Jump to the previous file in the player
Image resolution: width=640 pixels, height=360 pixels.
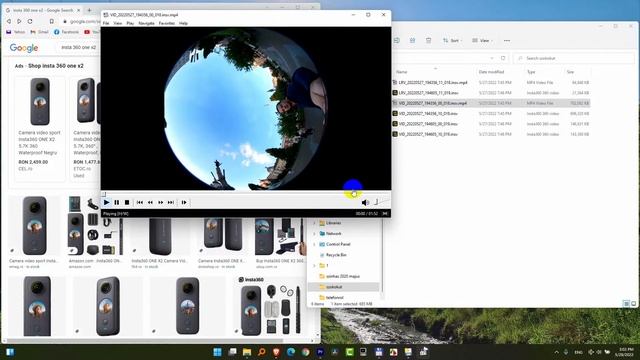click(140, 202)
